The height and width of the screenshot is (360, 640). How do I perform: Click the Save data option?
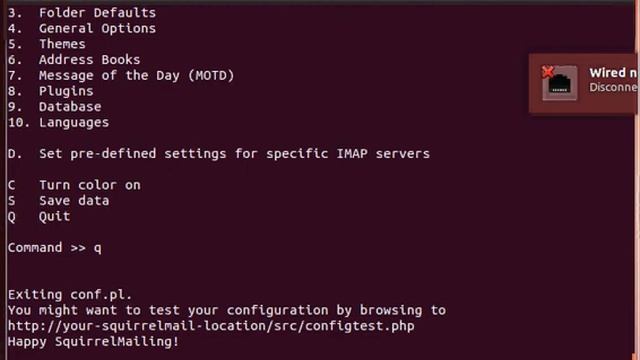(58, 200)
